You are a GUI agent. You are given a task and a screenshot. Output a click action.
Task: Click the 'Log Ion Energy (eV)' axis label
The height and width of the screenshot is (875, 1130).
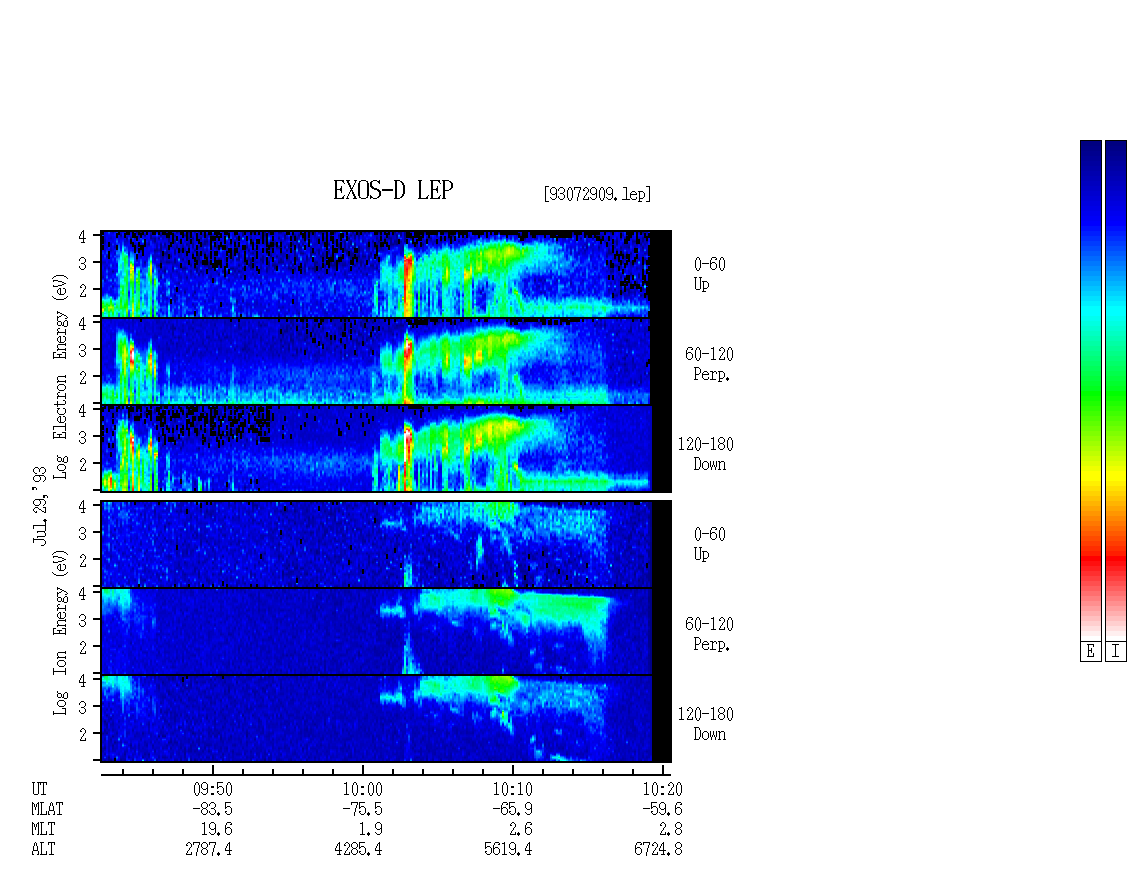60,633
